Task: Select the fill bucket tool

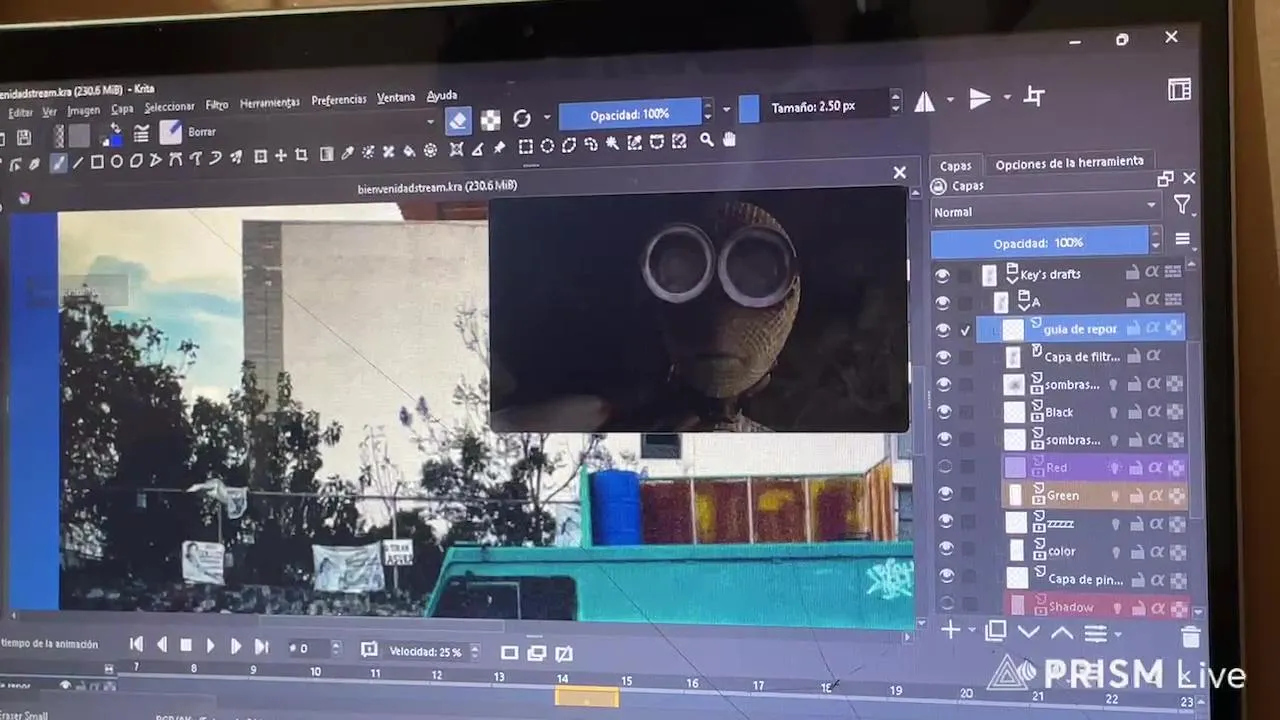Action: (409, 151)
